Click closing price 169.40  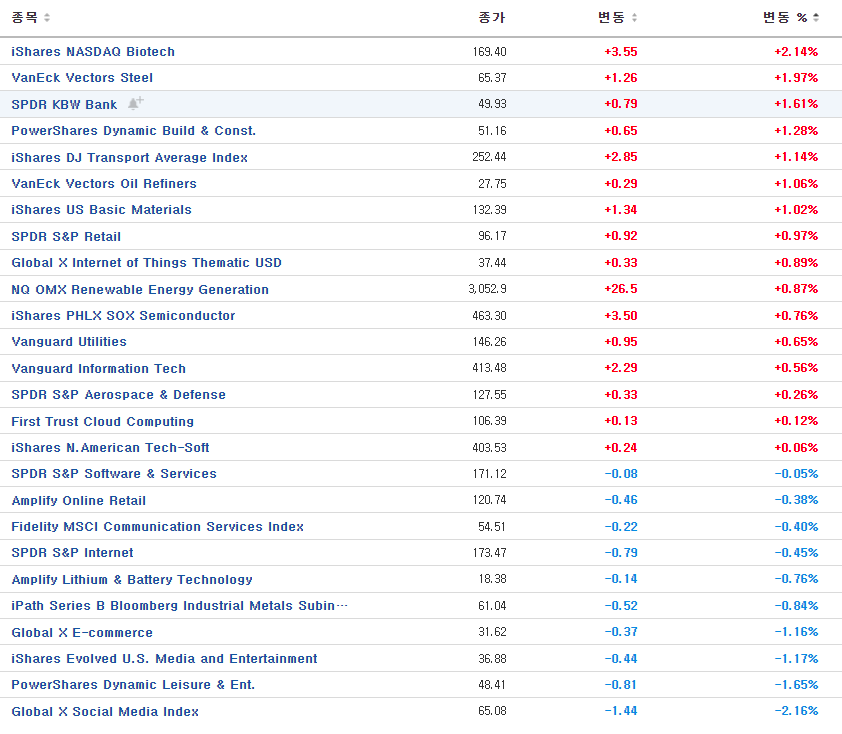coord(489,52)
